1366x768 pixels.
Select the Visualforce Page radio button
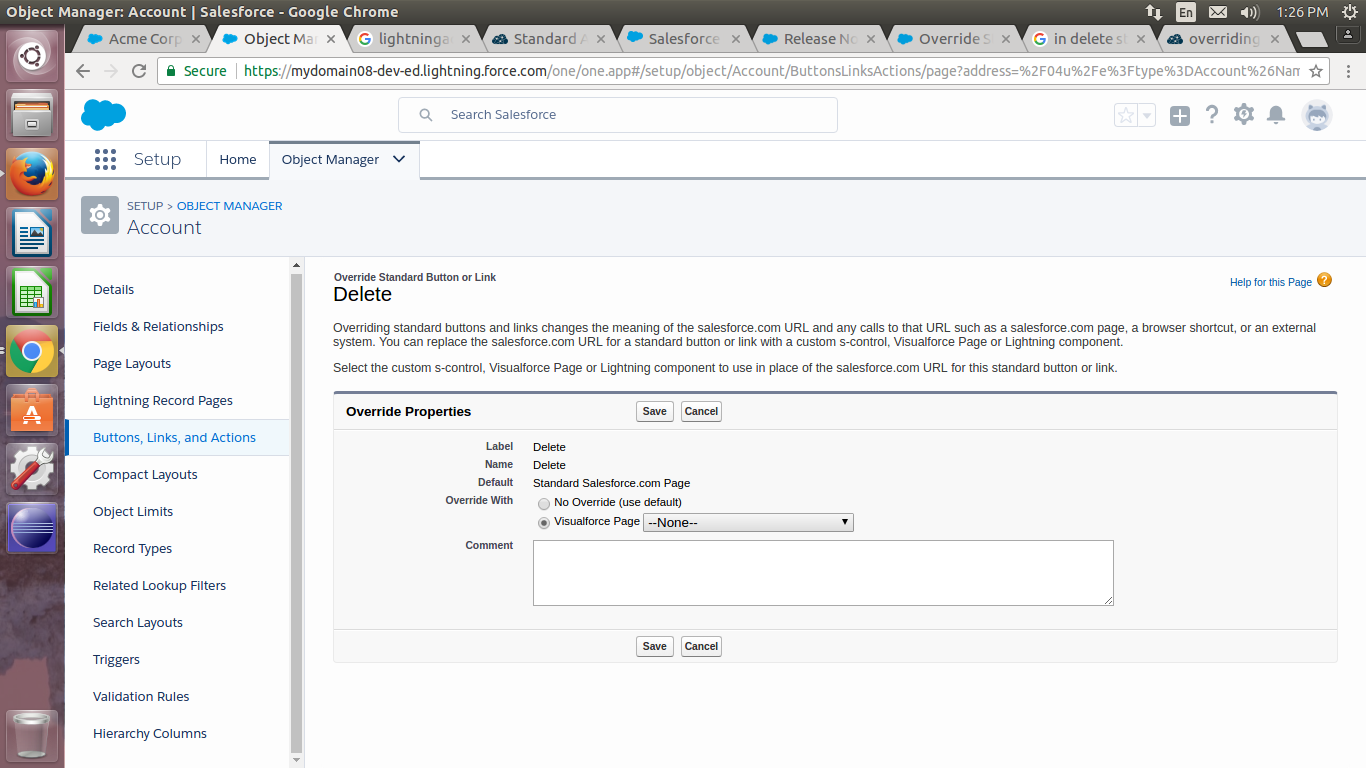544,523
